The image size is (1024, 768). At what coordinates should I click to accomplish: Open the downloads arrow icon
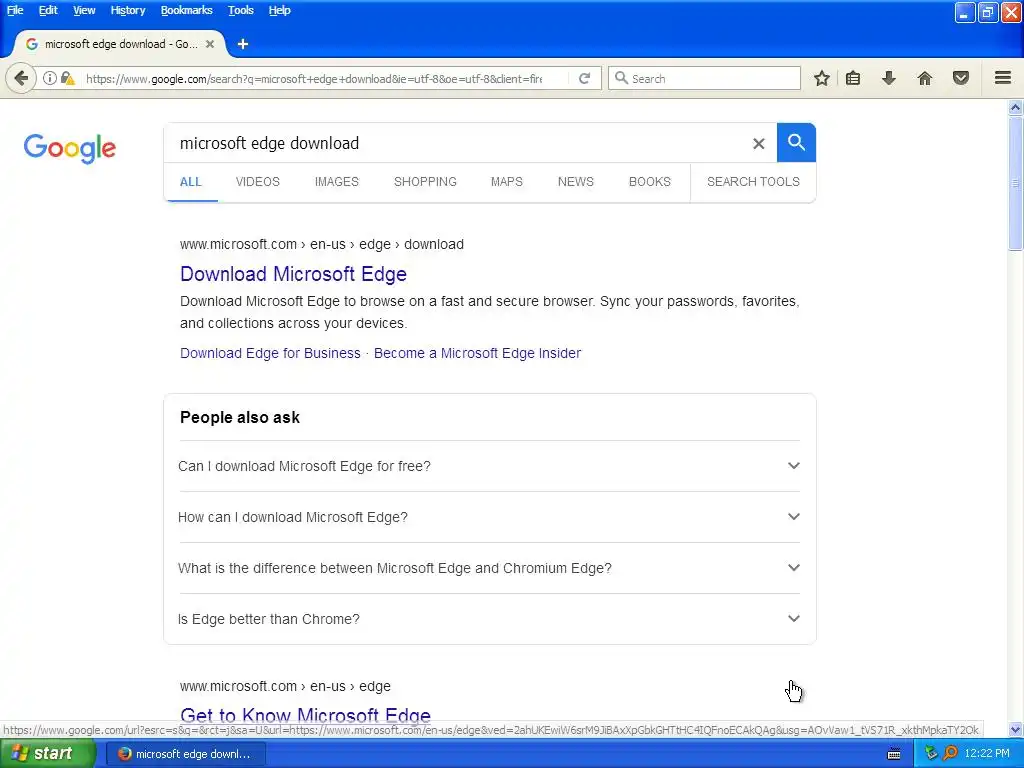click(x=888, y=78)
